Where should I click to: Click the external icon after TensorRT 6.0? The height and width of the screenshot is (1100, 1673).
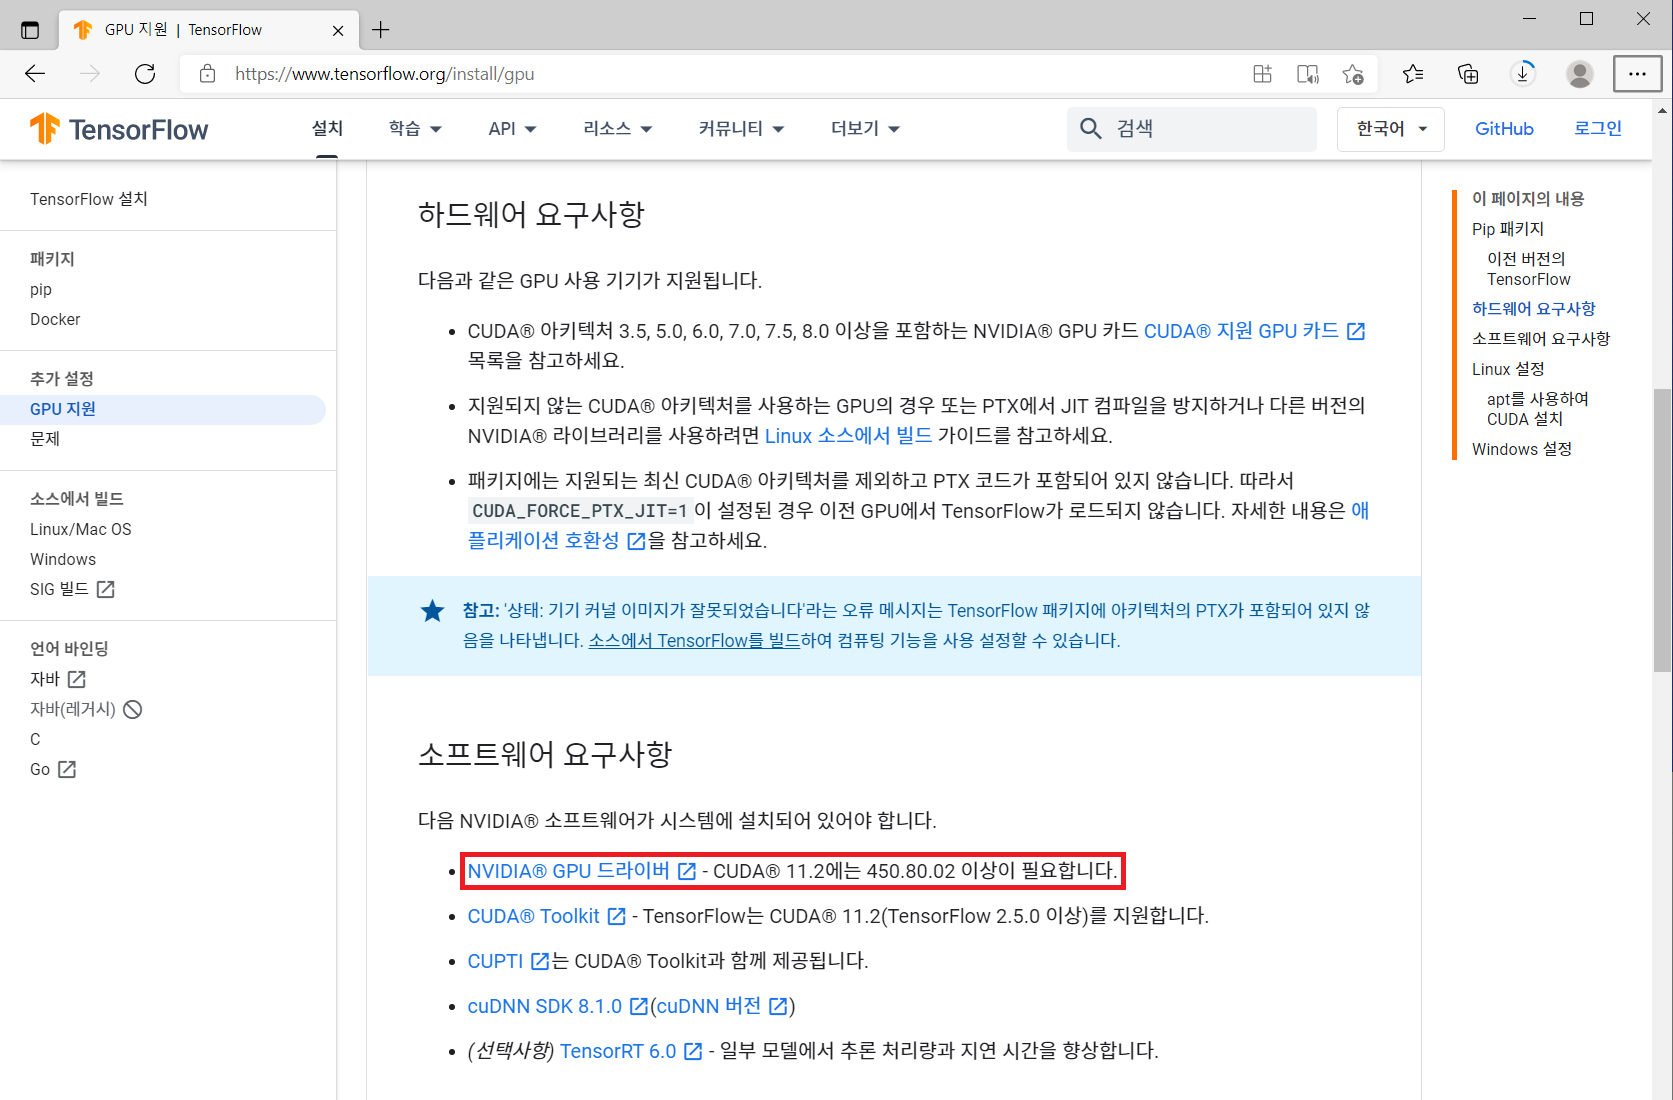pos(693,1051)
